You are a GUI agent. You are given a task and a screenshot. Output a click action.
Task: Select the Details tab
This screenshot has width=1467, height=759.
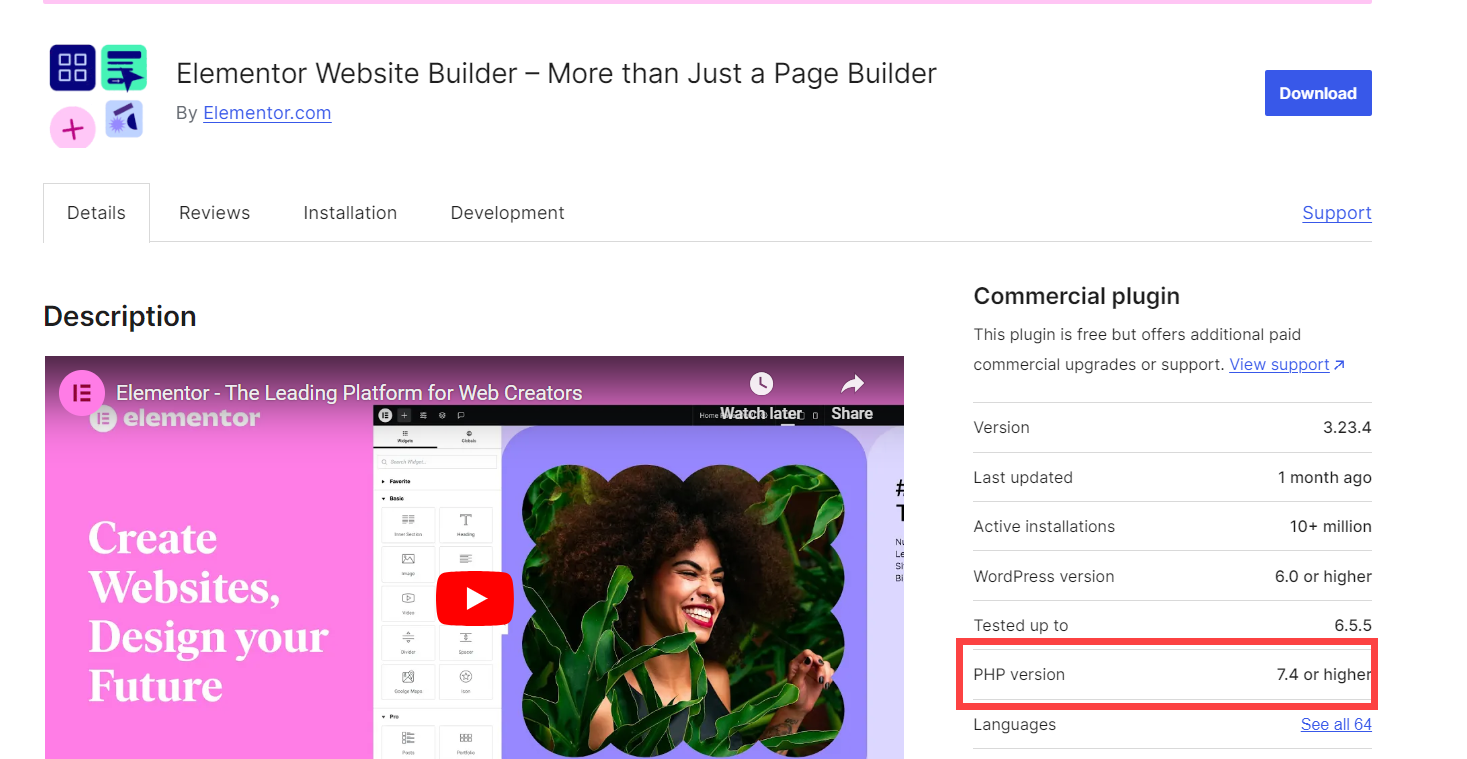[96, 213]
